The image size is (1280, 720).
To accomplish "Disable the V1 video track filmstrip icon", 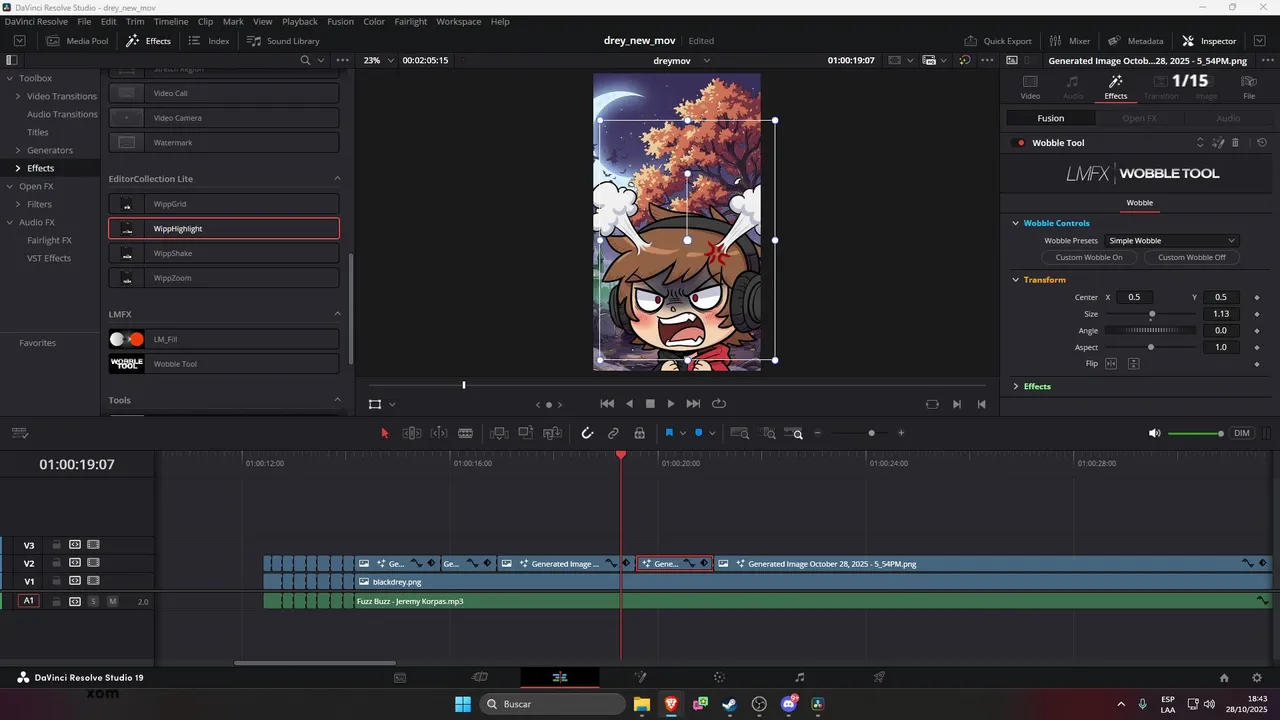I will pos(93,581).
